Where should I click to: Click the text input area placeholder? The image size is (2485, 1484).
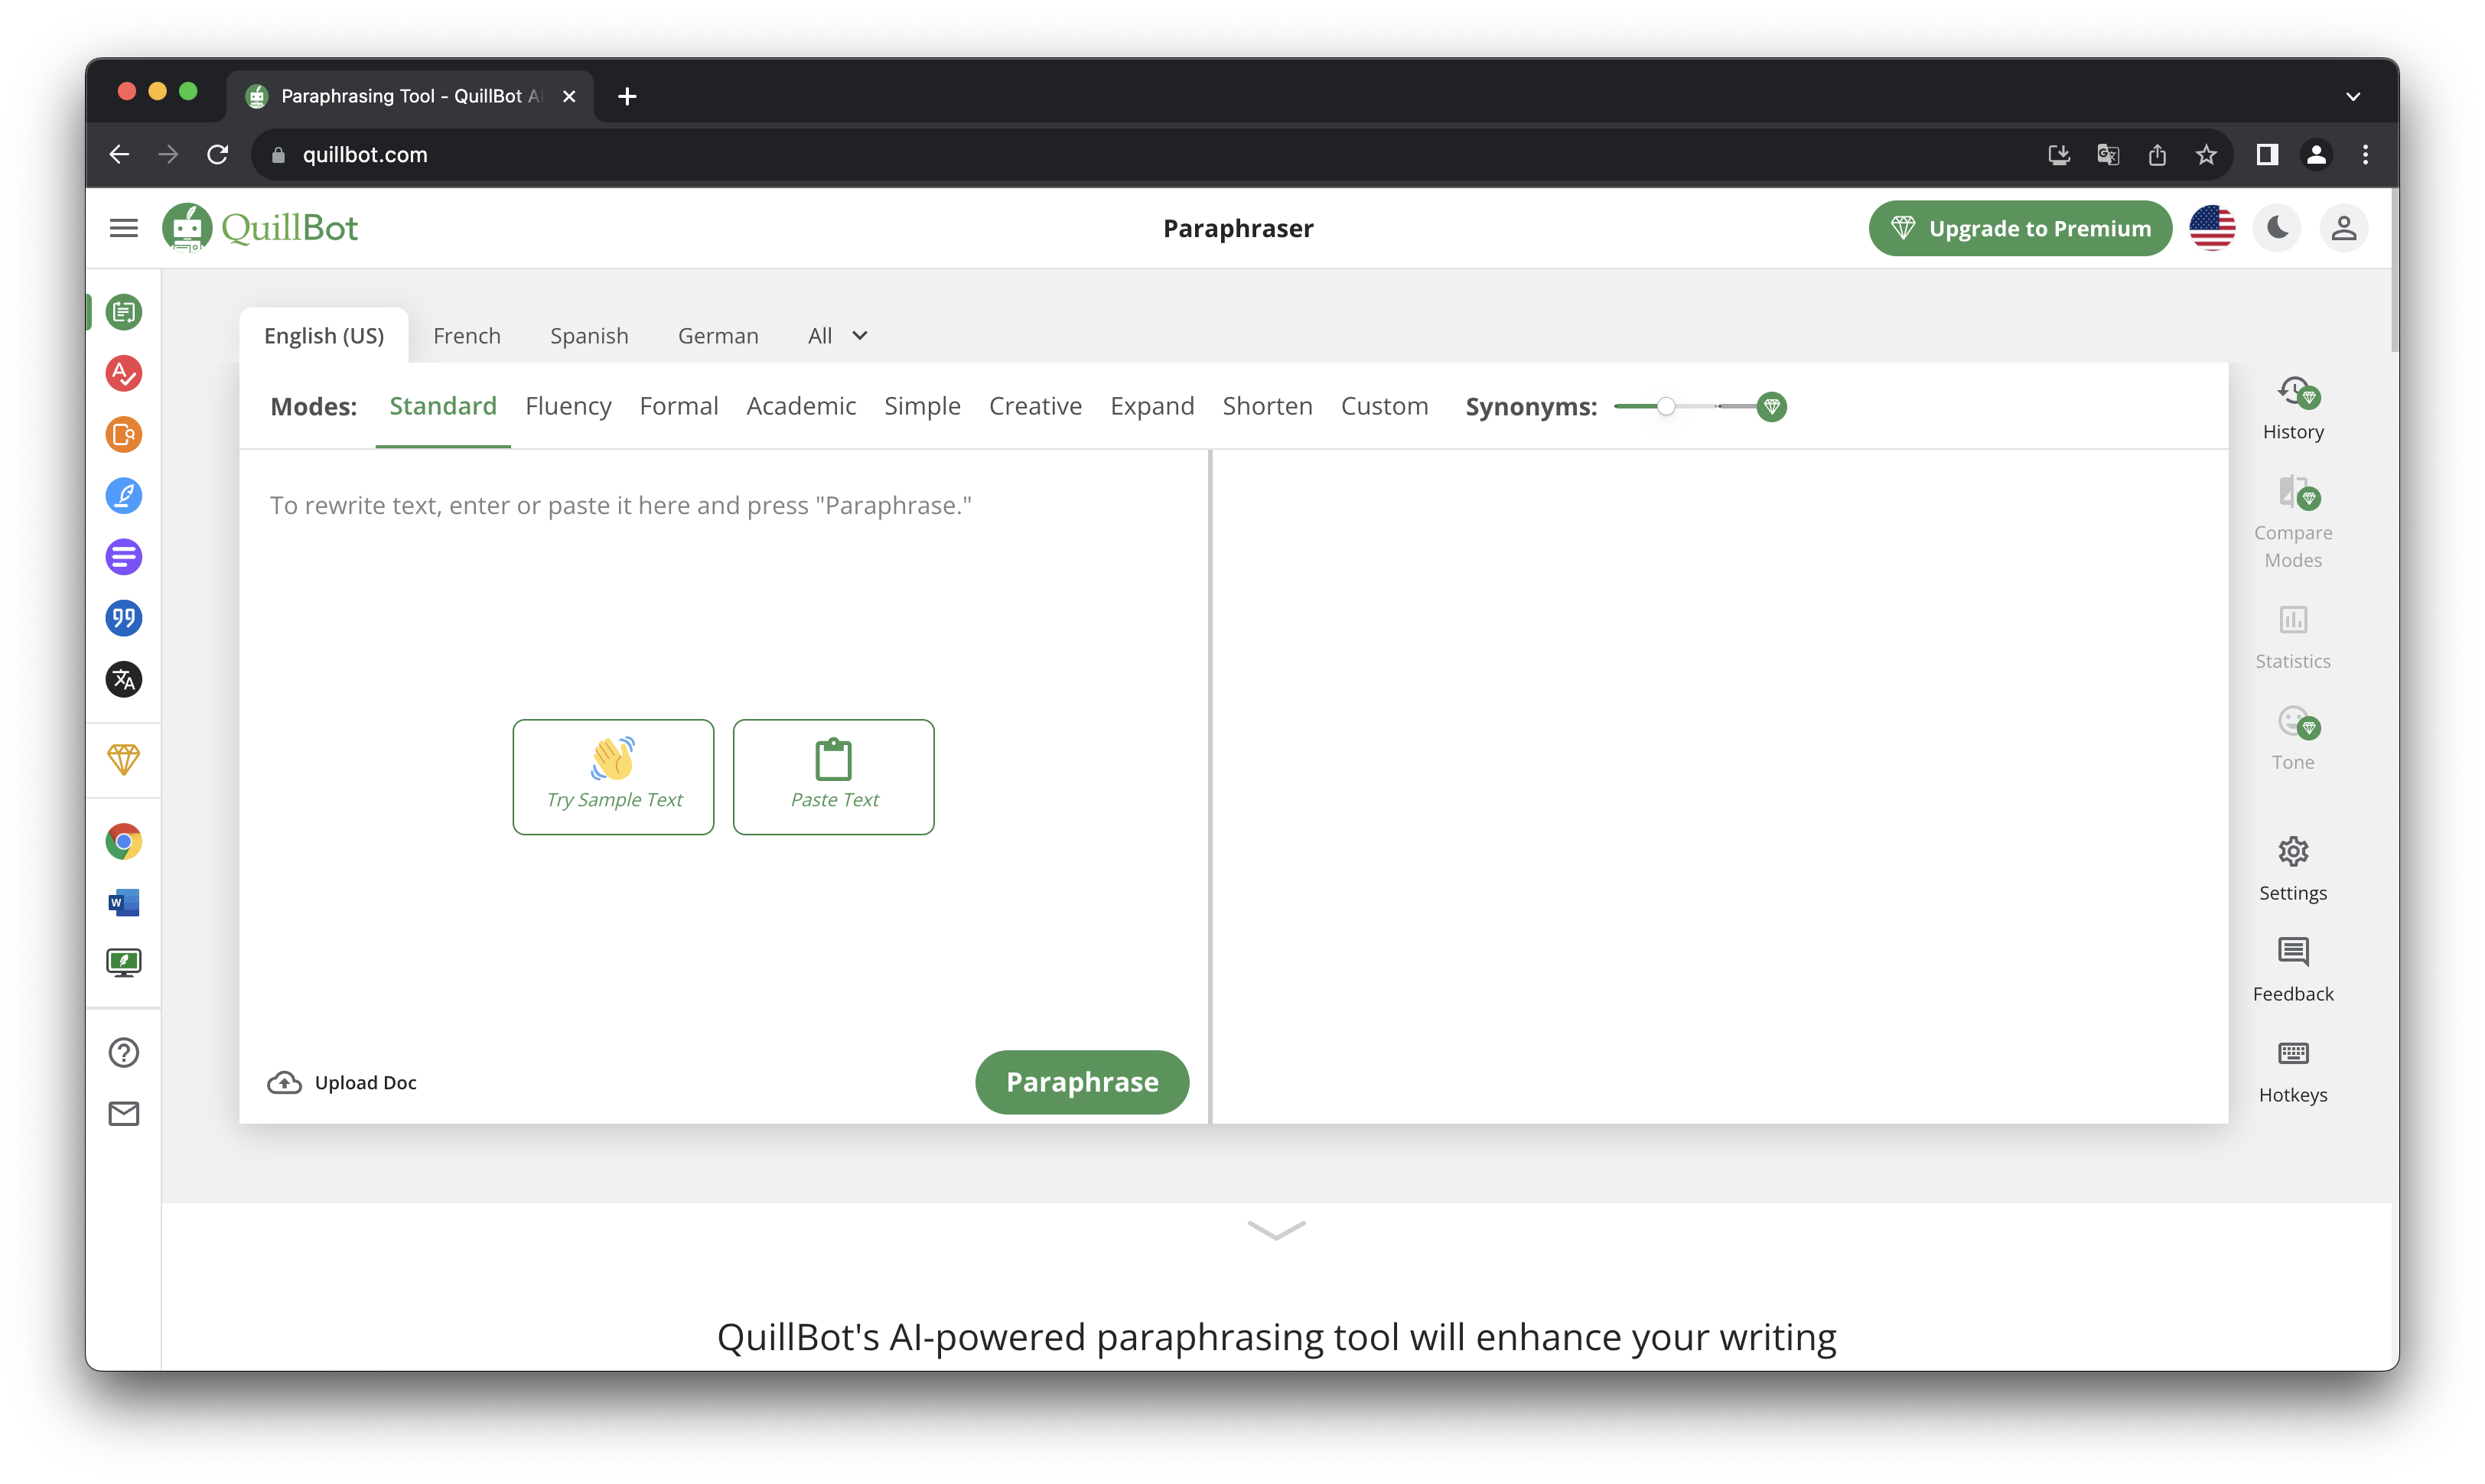point(620,506)
